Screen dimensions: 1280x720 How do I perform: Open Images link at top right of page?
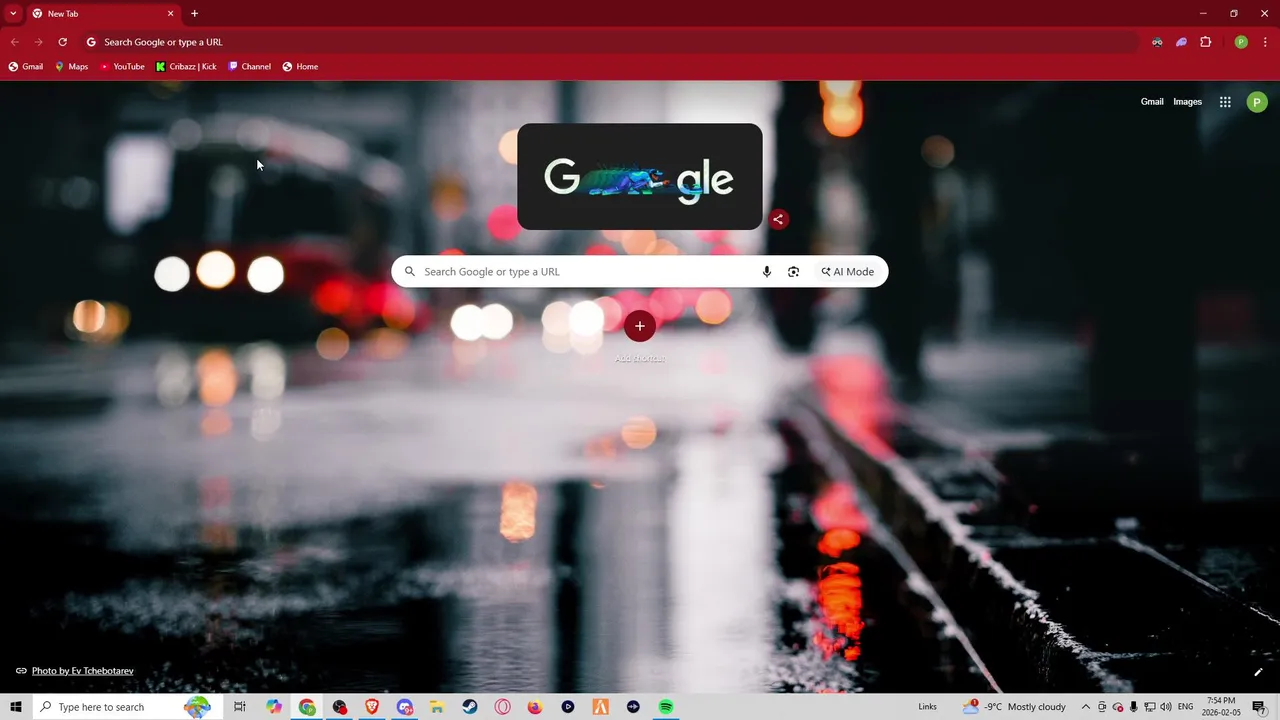point(1187,102)
